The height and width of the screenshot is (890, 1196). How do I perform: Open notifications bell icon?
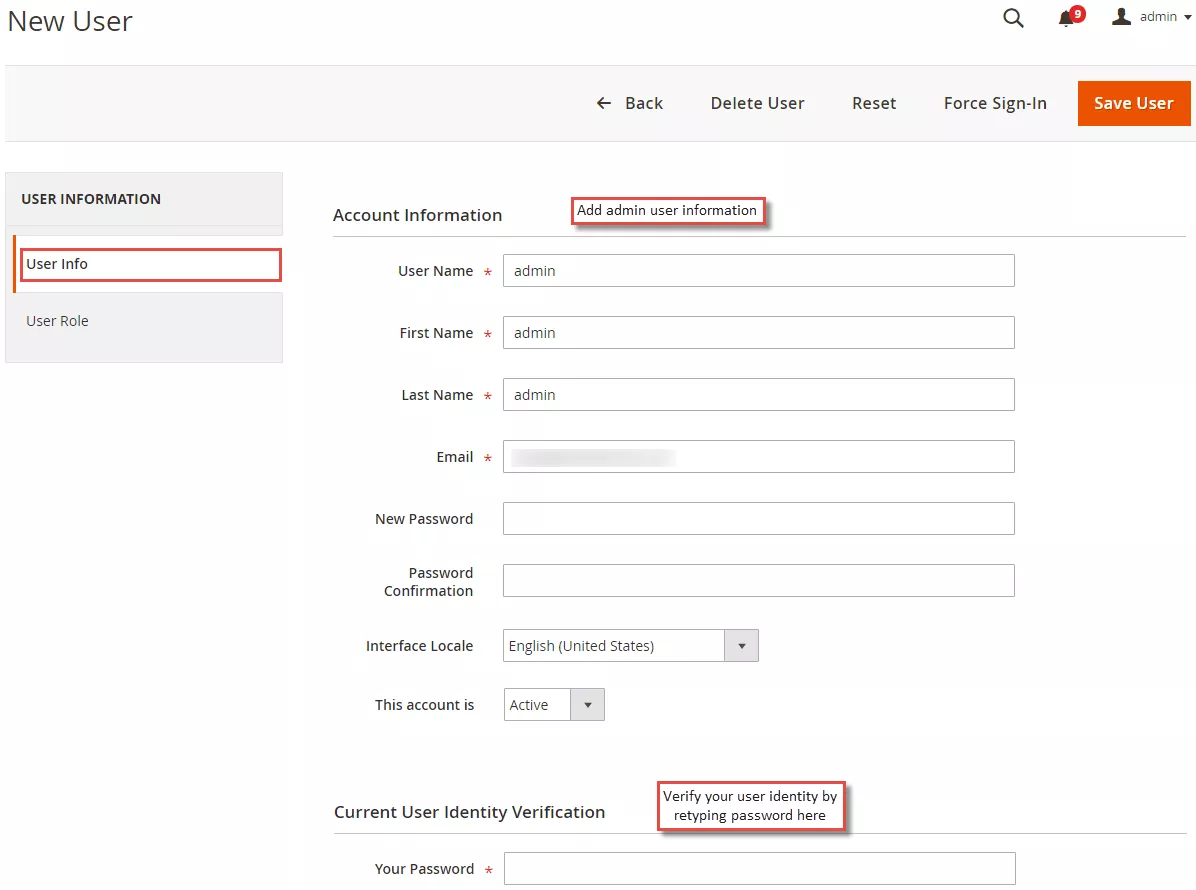click(x=1066, y=19)
